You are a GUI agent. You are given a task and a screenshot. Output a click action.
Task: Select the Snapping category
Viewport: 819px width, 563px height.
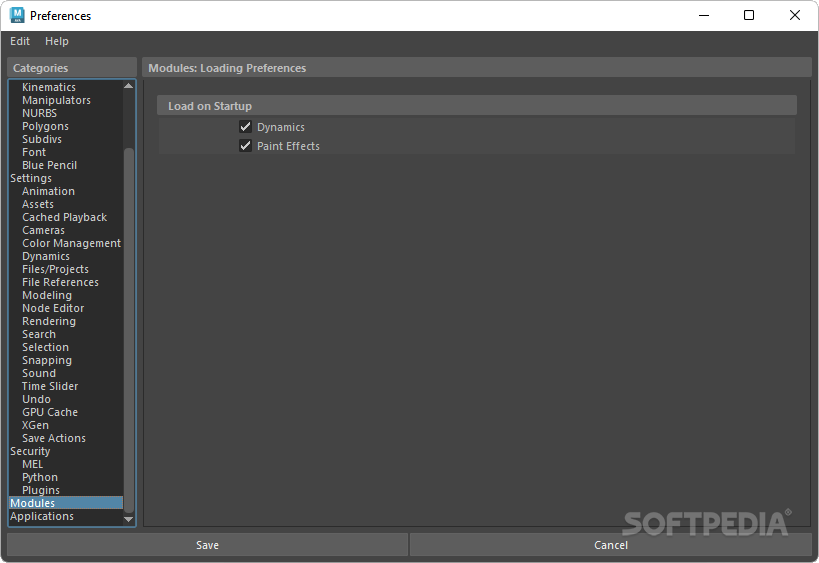click(47, 361)
